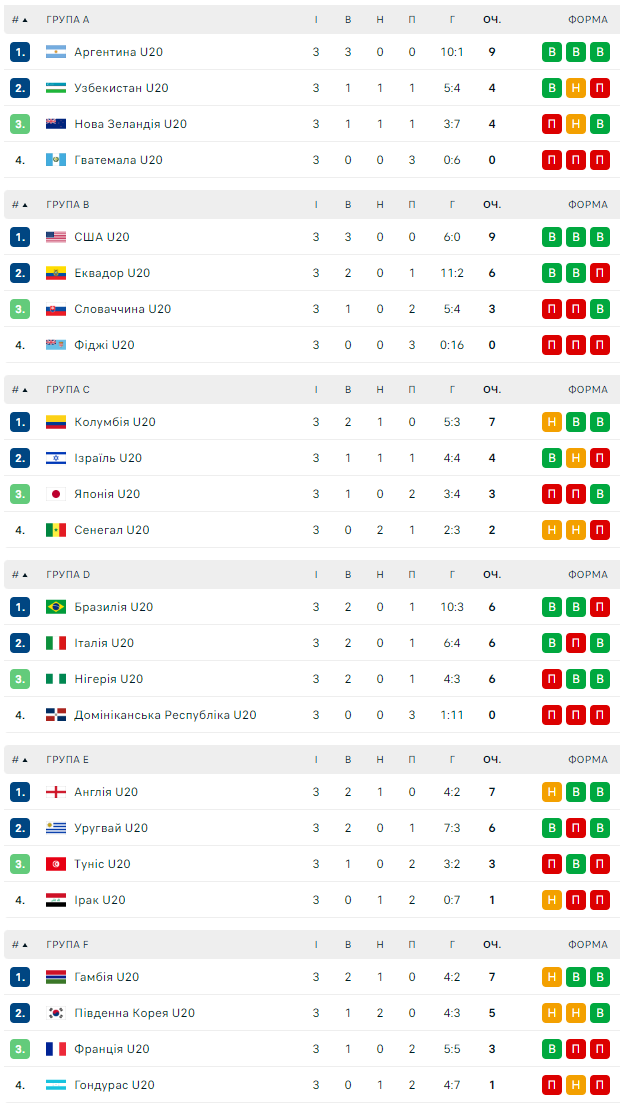Click the France U20 flag icon
Viewport: 620px width, 1107px height.
(x=56, y=1049)
